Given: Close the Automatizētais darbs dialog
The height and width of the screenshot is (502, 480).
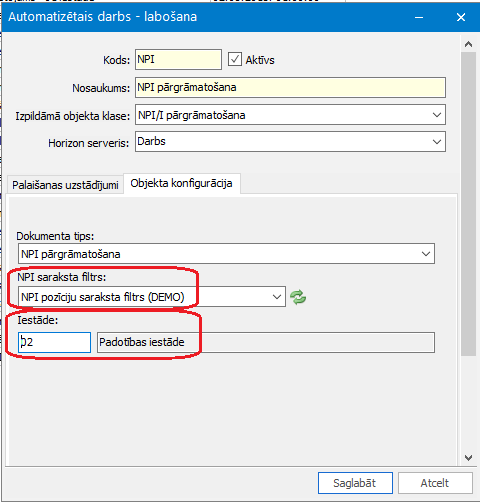Looking at the screenshot, I should point(461,17).
